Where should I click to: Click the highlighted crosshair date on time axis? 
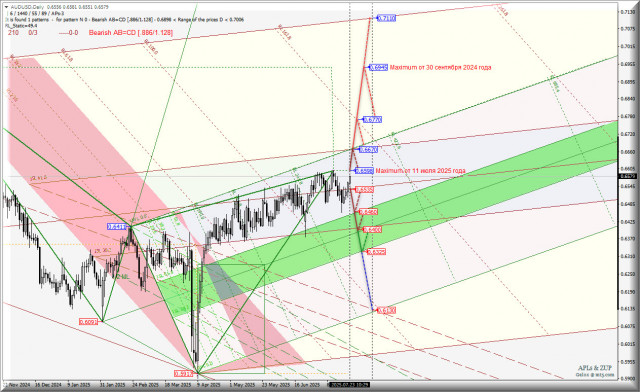[x=350, y=385]
